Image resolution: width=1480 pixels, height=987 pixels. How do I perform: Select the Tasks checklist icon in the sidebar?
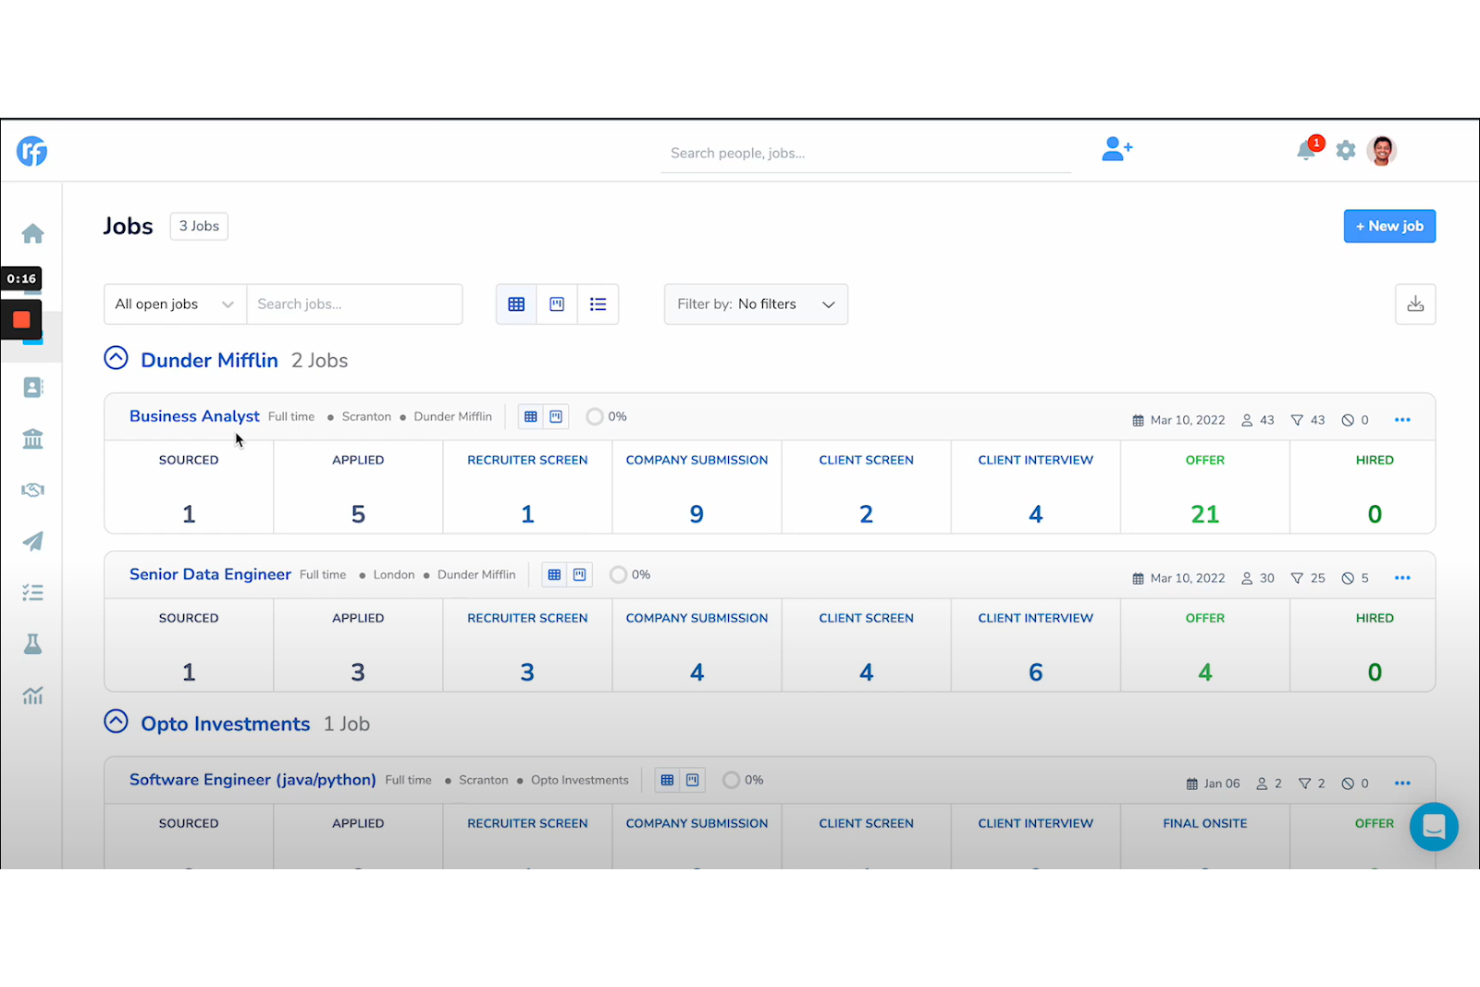[x=32, y=592]
